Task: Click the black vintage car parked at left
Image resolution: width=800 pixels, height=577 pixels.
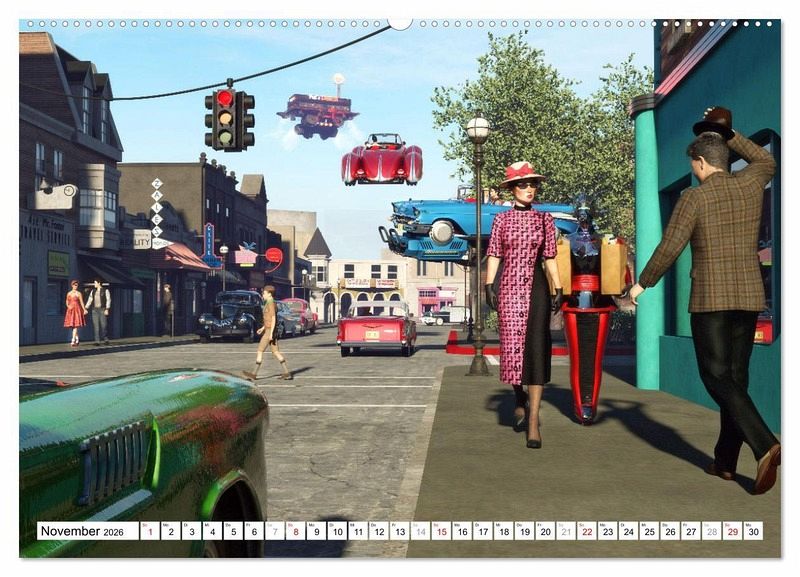Action: [232, 317]
